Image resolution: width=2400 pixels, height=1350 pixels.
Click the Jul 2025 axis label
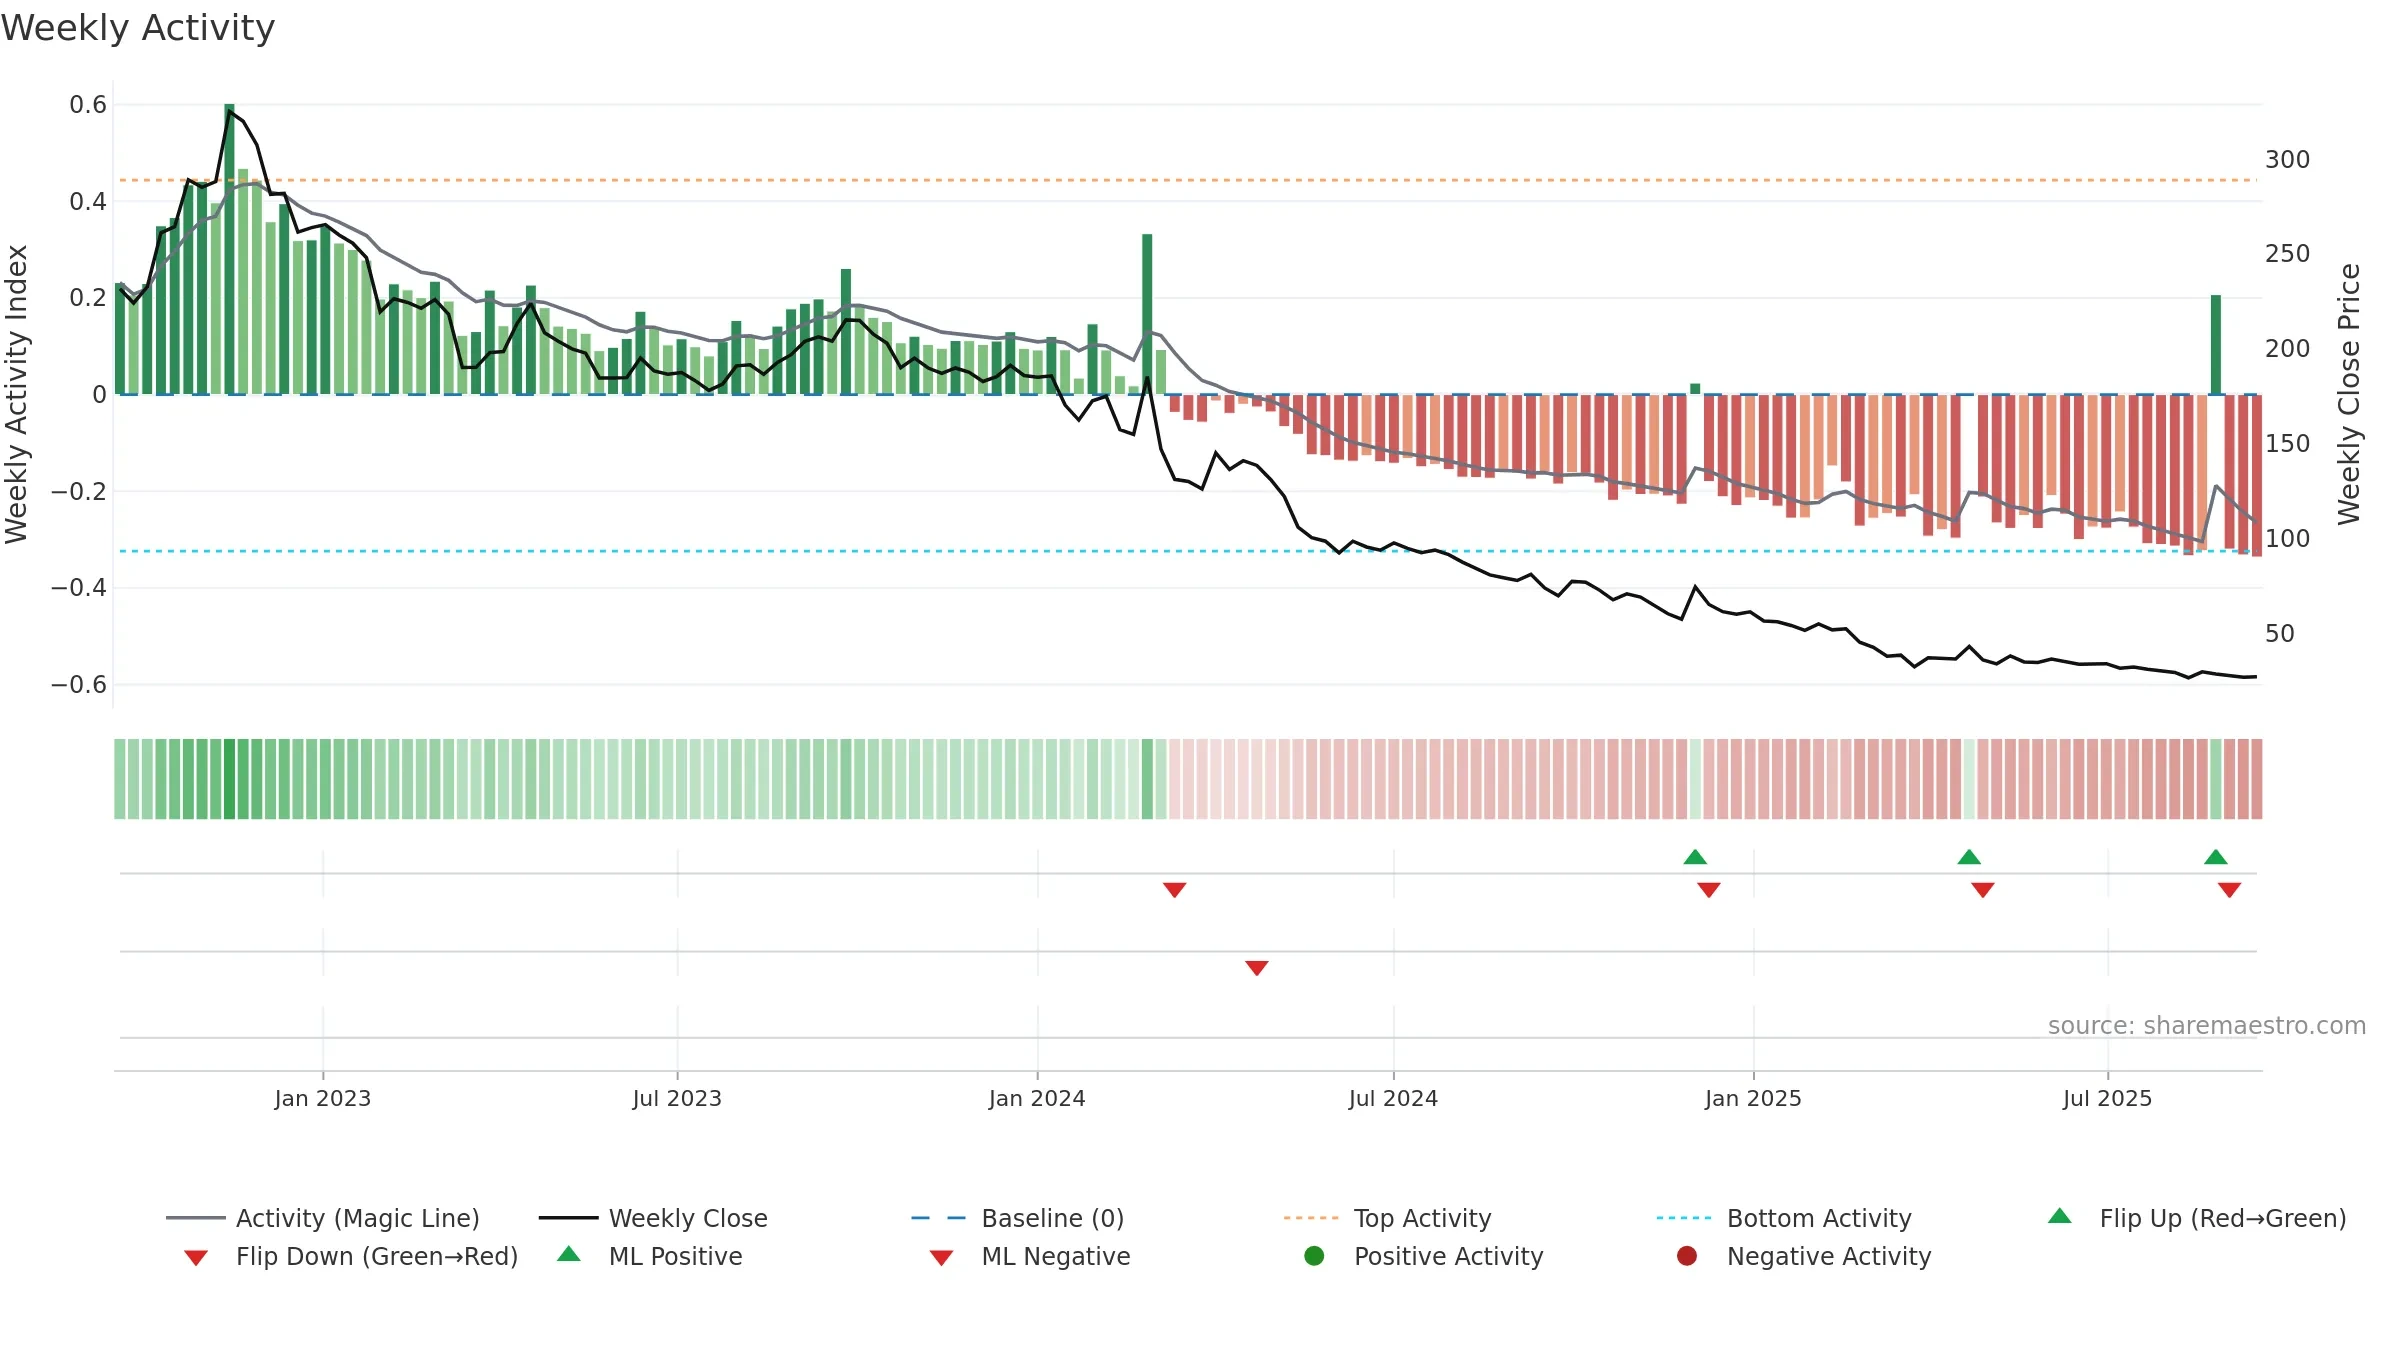pos(2107,1098)
